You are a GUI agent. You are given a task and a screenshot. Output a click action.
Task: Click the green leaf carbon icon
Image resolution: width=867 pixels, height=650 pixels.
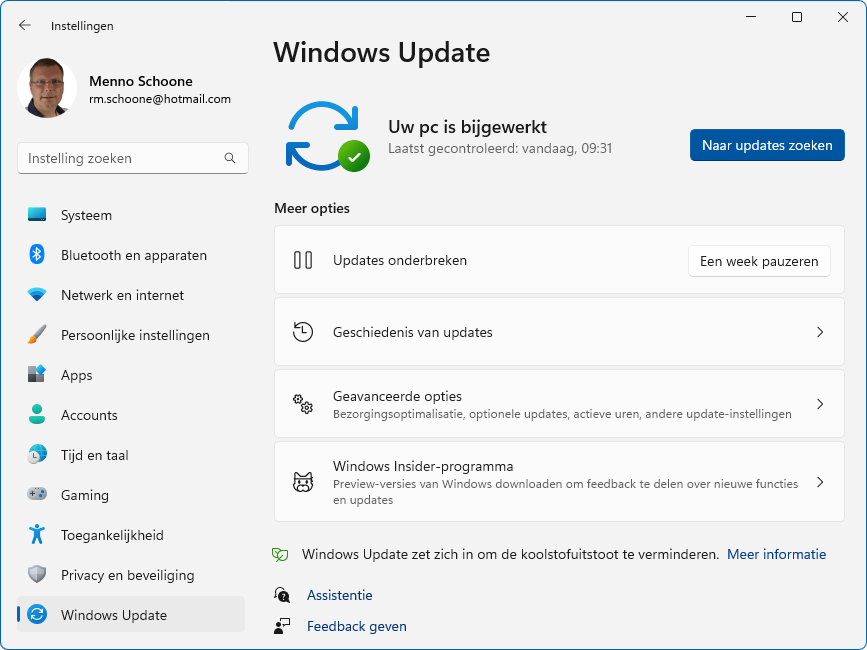tap(280, 554)
